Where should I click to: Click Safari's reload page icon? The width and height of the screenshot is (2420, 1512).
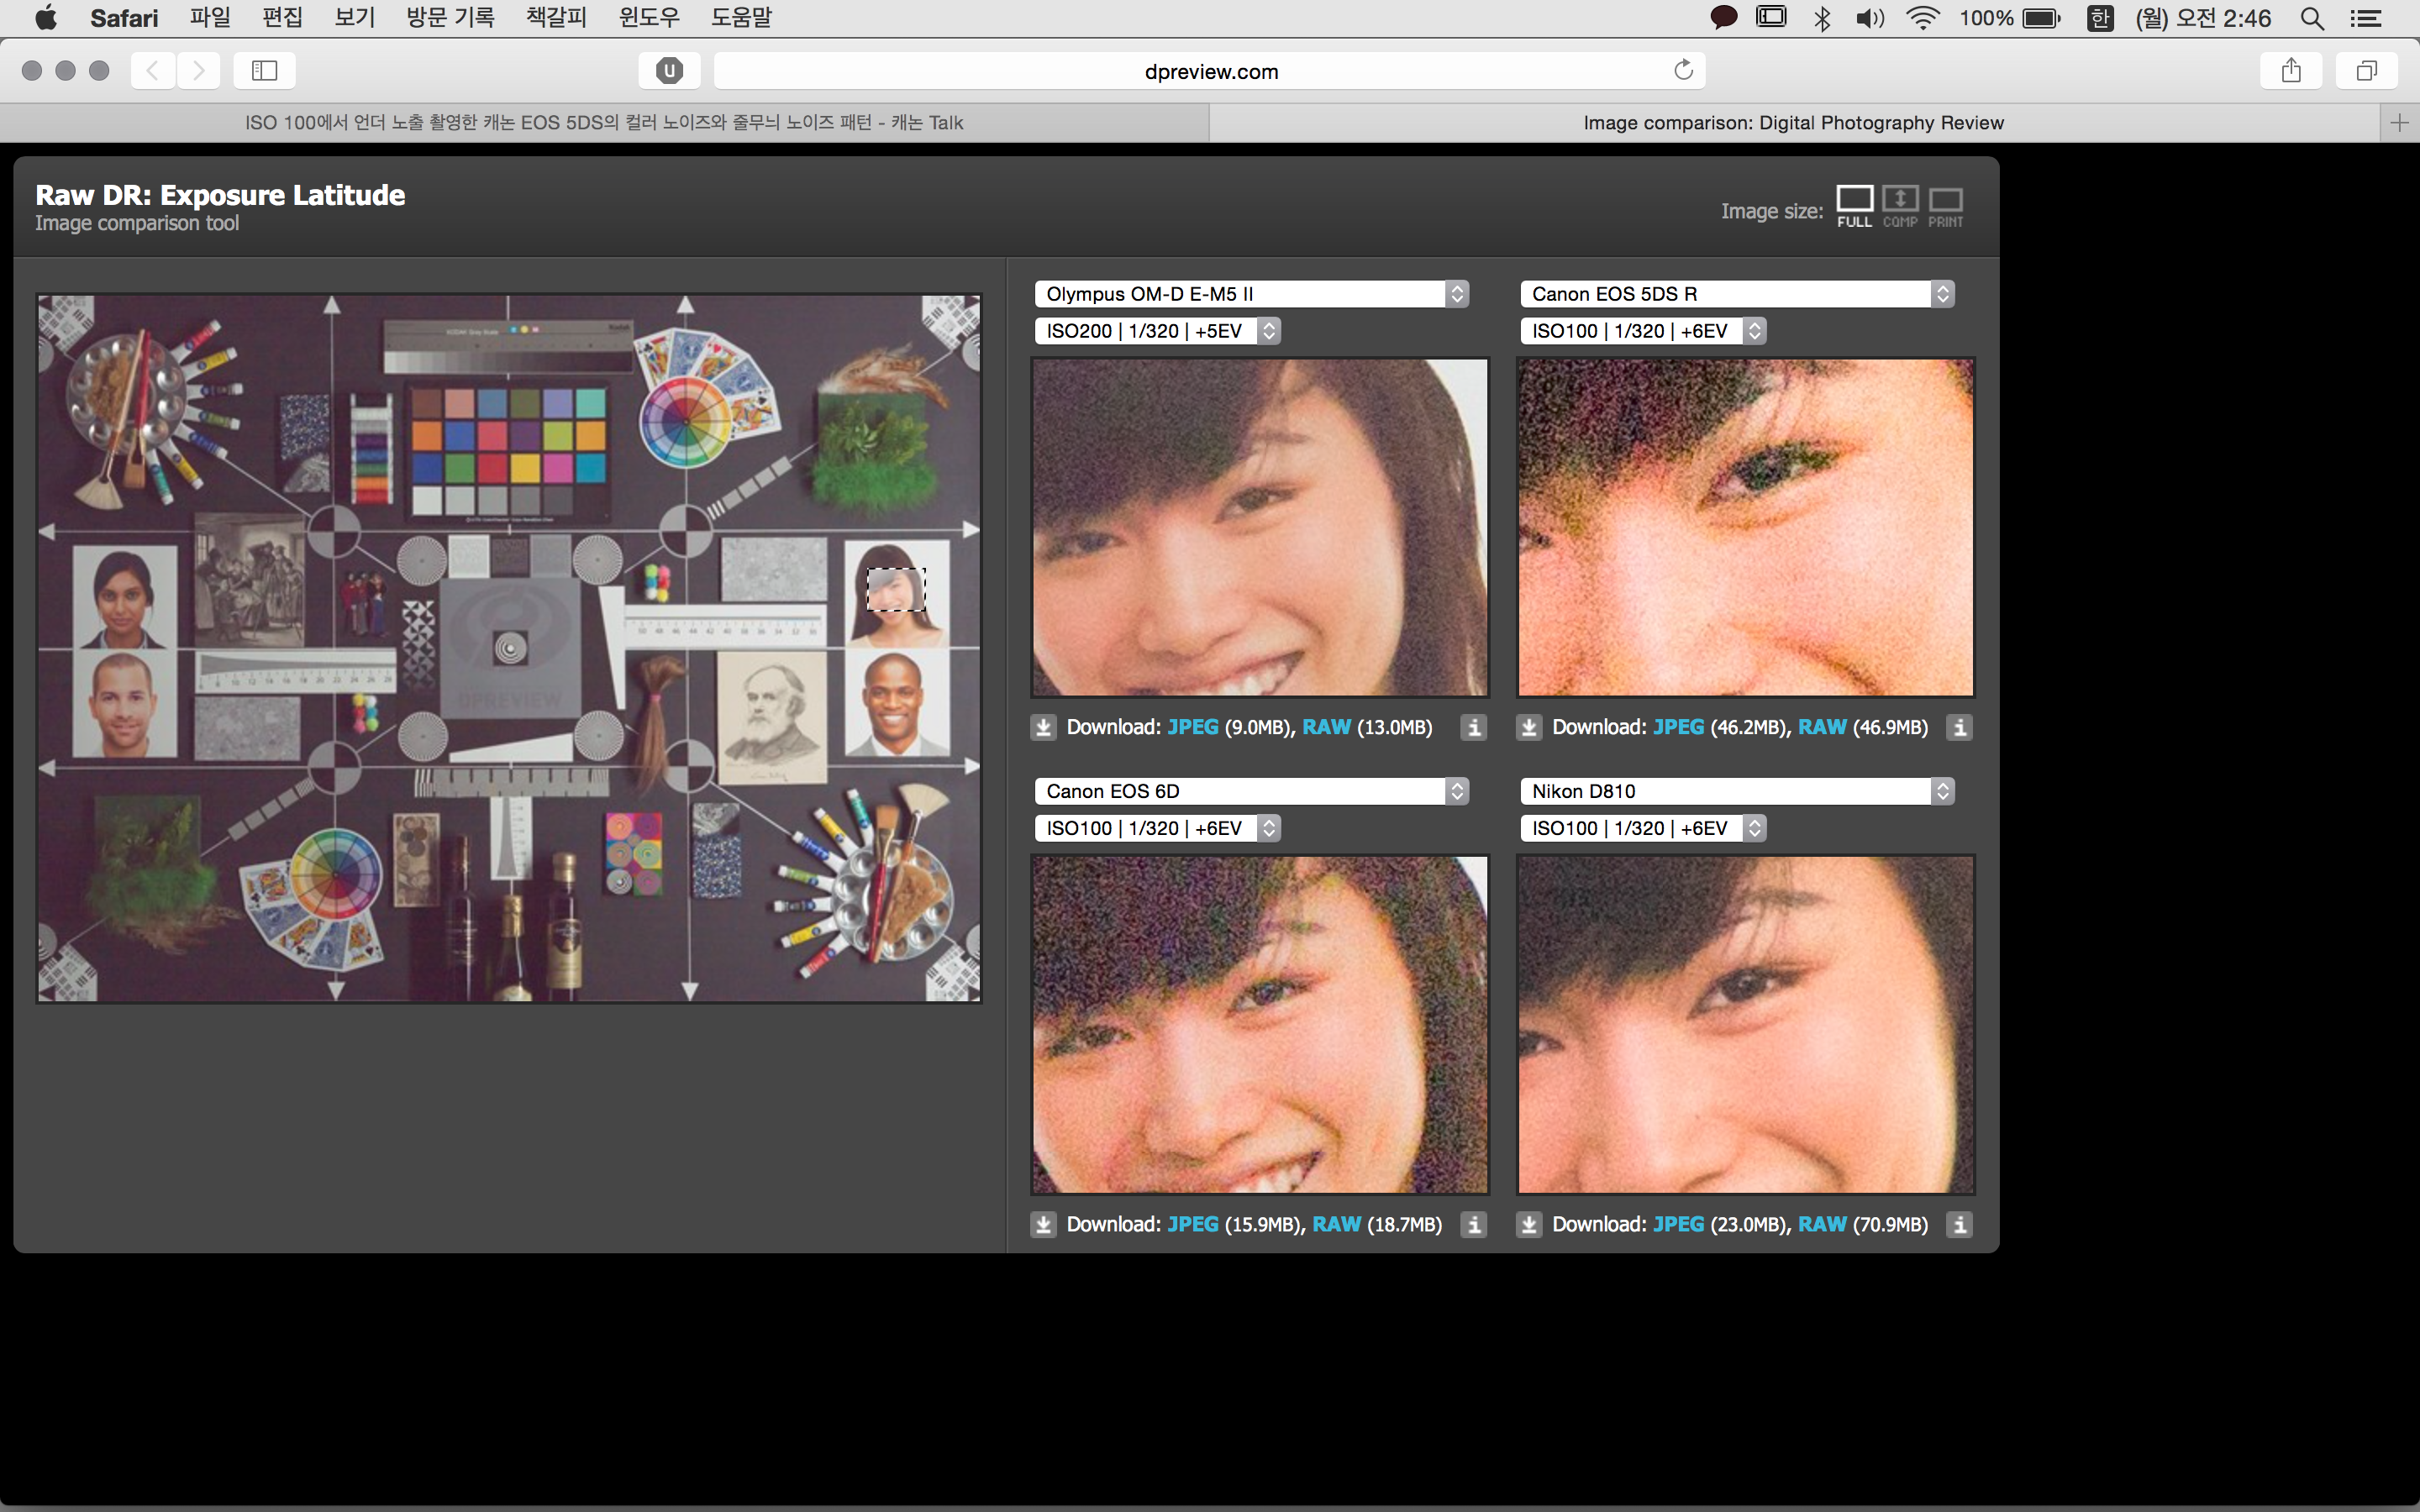[1683, 70]
